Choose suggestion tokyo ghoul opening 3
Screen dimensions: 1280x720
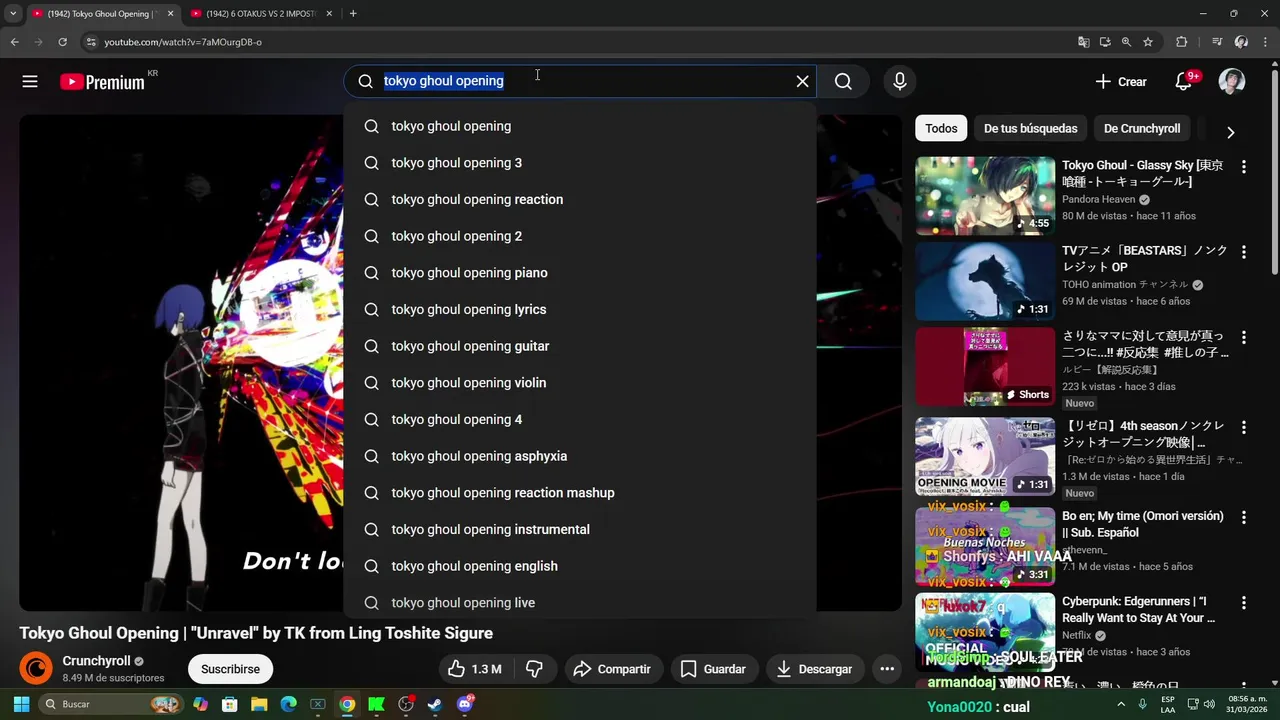580,163
